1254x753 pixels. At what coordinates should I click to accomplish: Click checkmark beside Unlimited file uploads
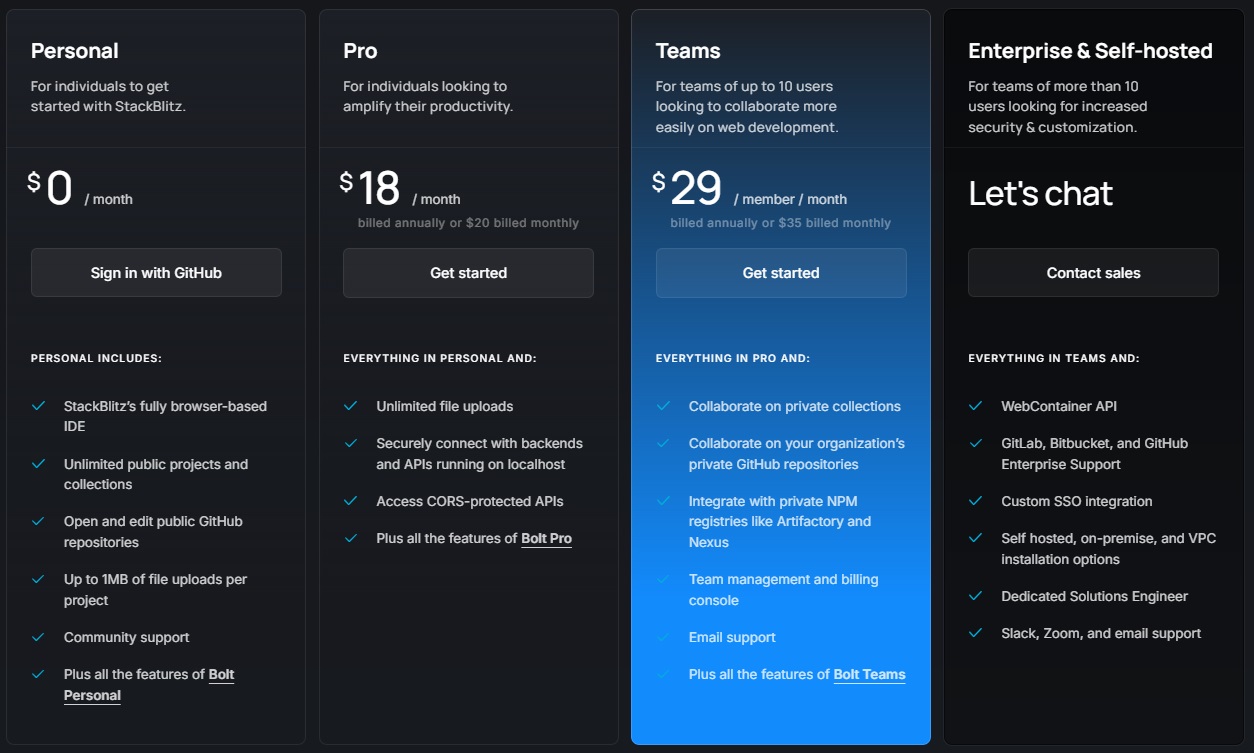point(351,406)
